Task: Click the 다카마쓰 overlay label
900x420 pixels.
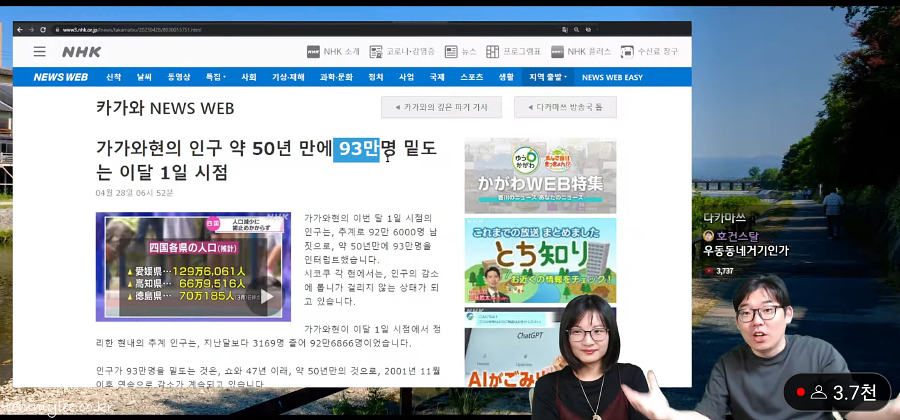Action: [724, 219]
